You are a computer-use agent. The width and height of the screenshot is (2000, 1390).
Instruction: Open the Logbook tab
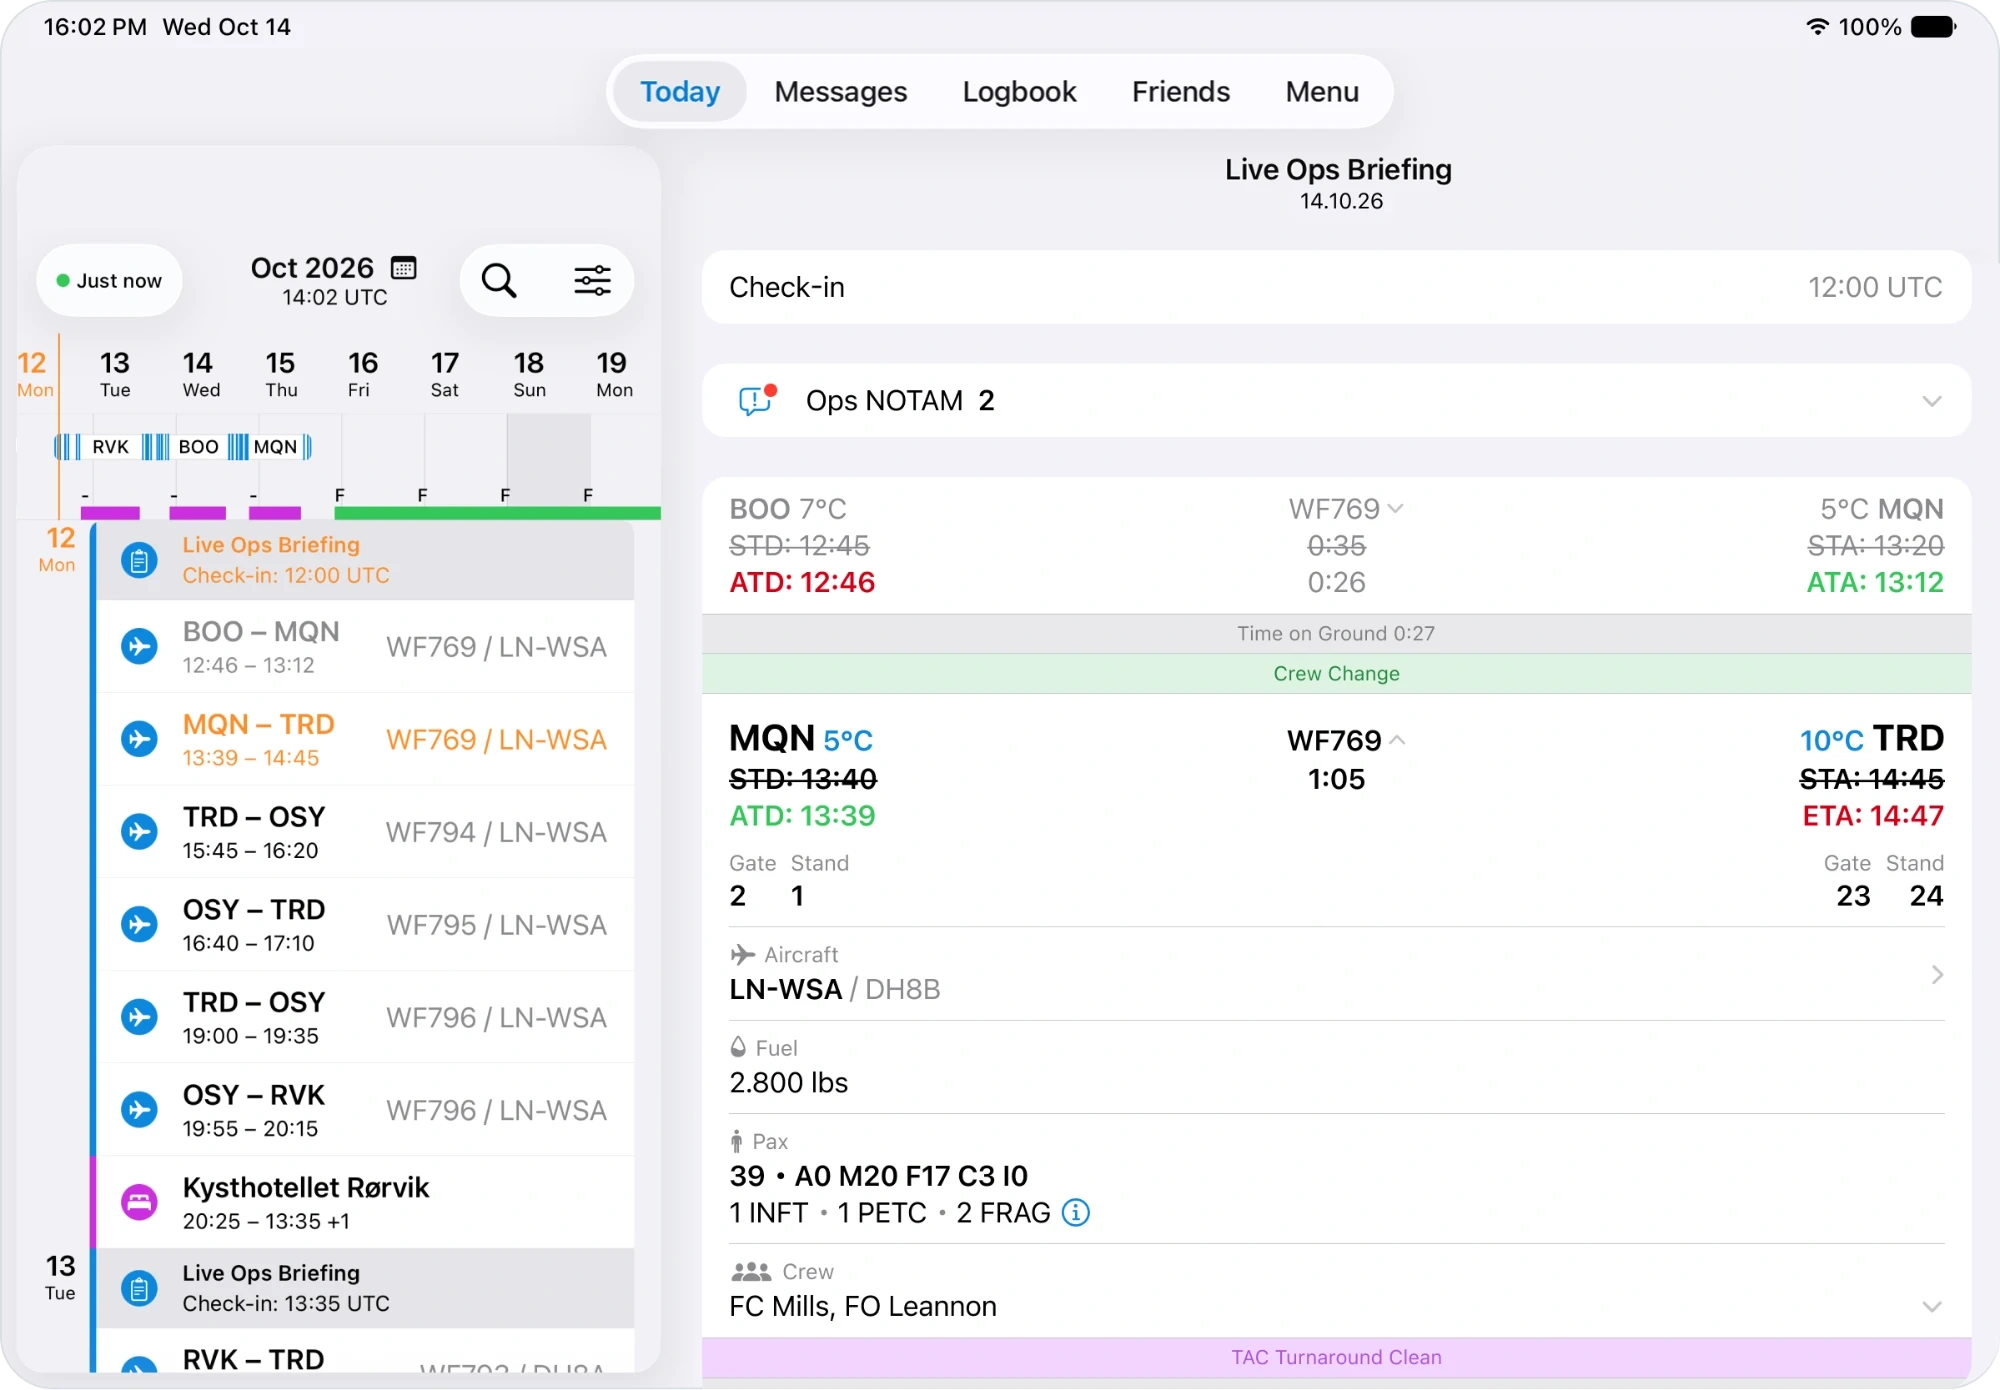(1019, 92)
